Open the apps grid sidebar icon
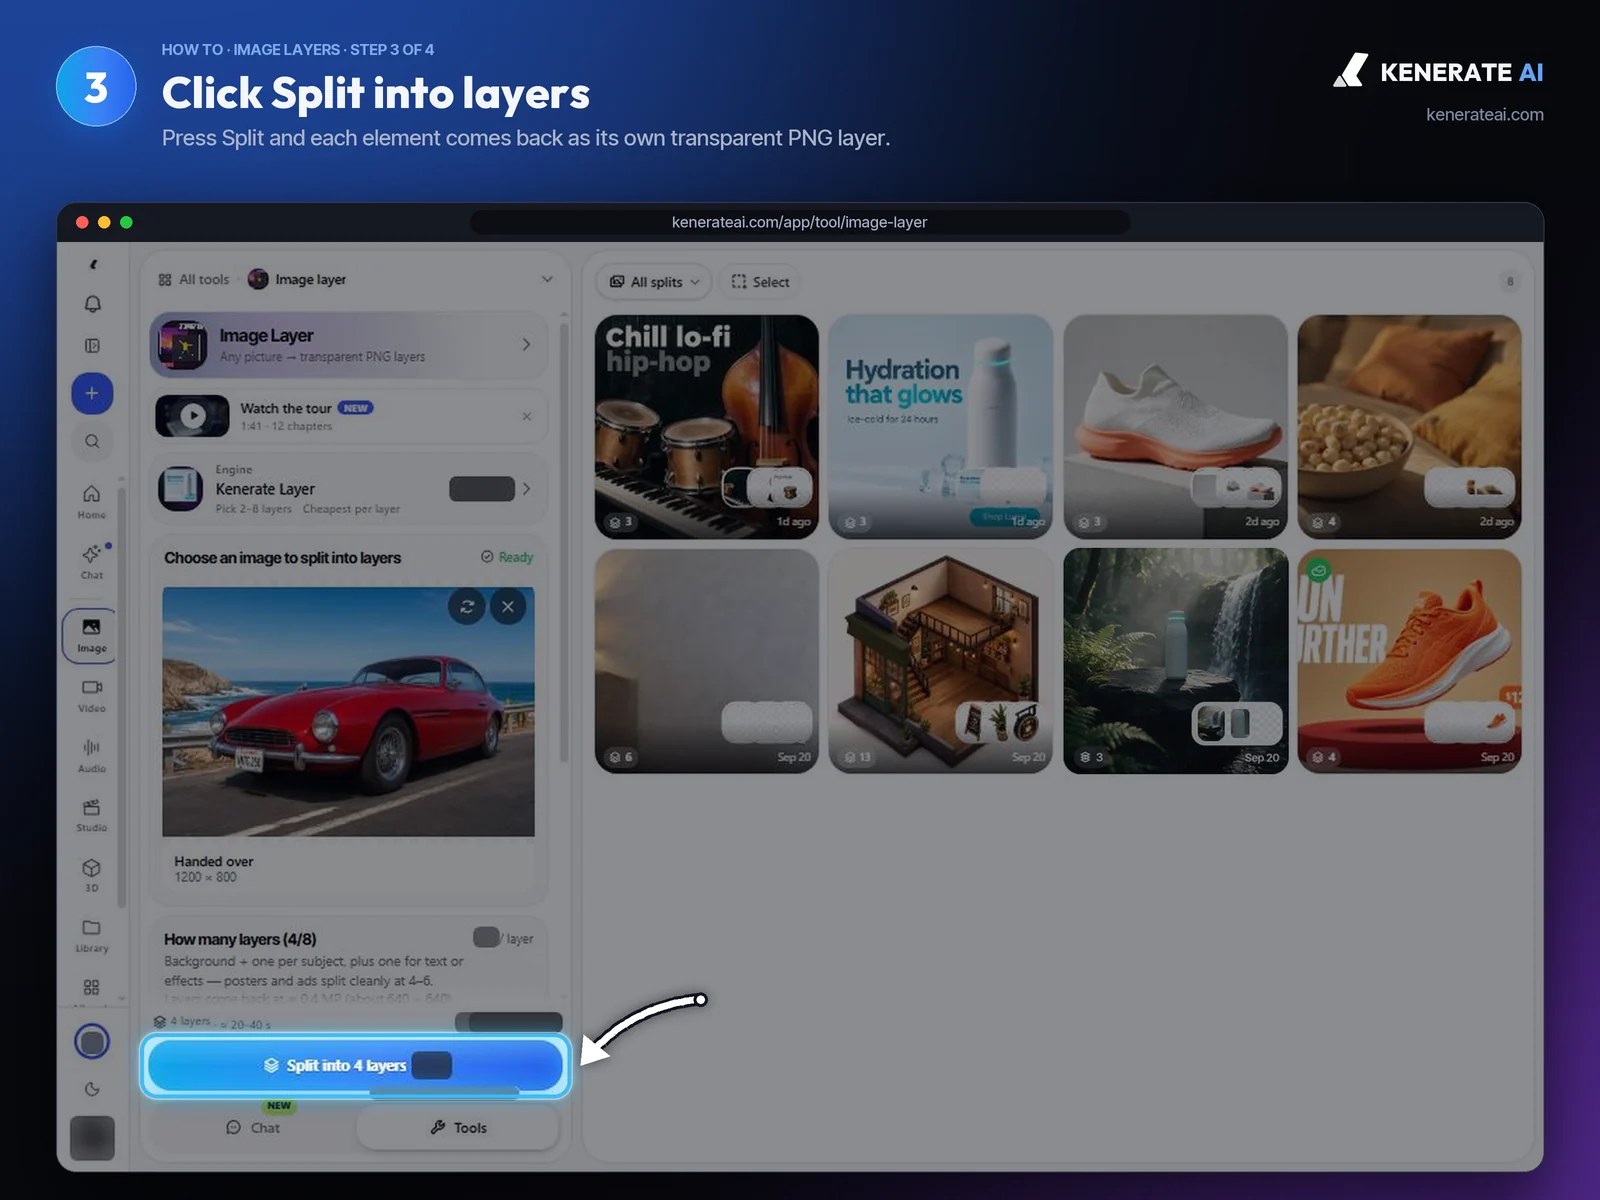The height and width of the screenshot is (1200, 1600). pyautogui.click(x=92, y=987)
